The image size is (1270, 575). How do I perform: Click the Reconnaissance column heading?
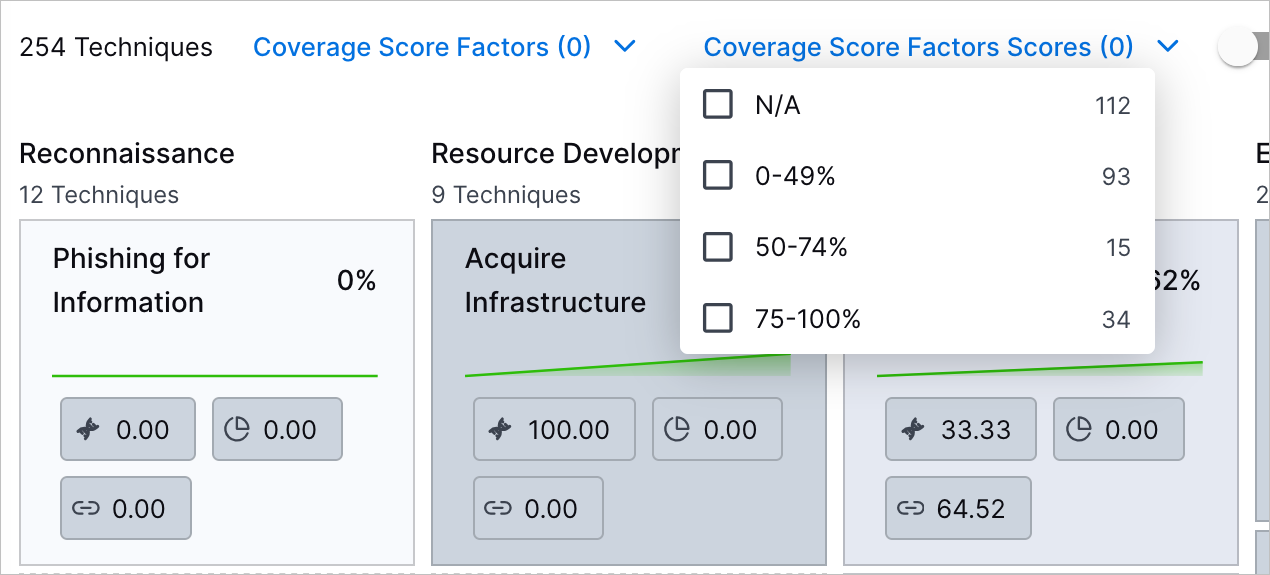point(127,153)
